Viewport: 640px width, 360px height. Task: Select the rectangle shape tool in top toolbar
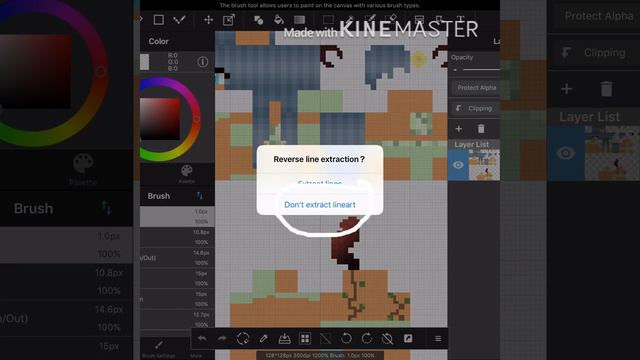coord(158,20)
